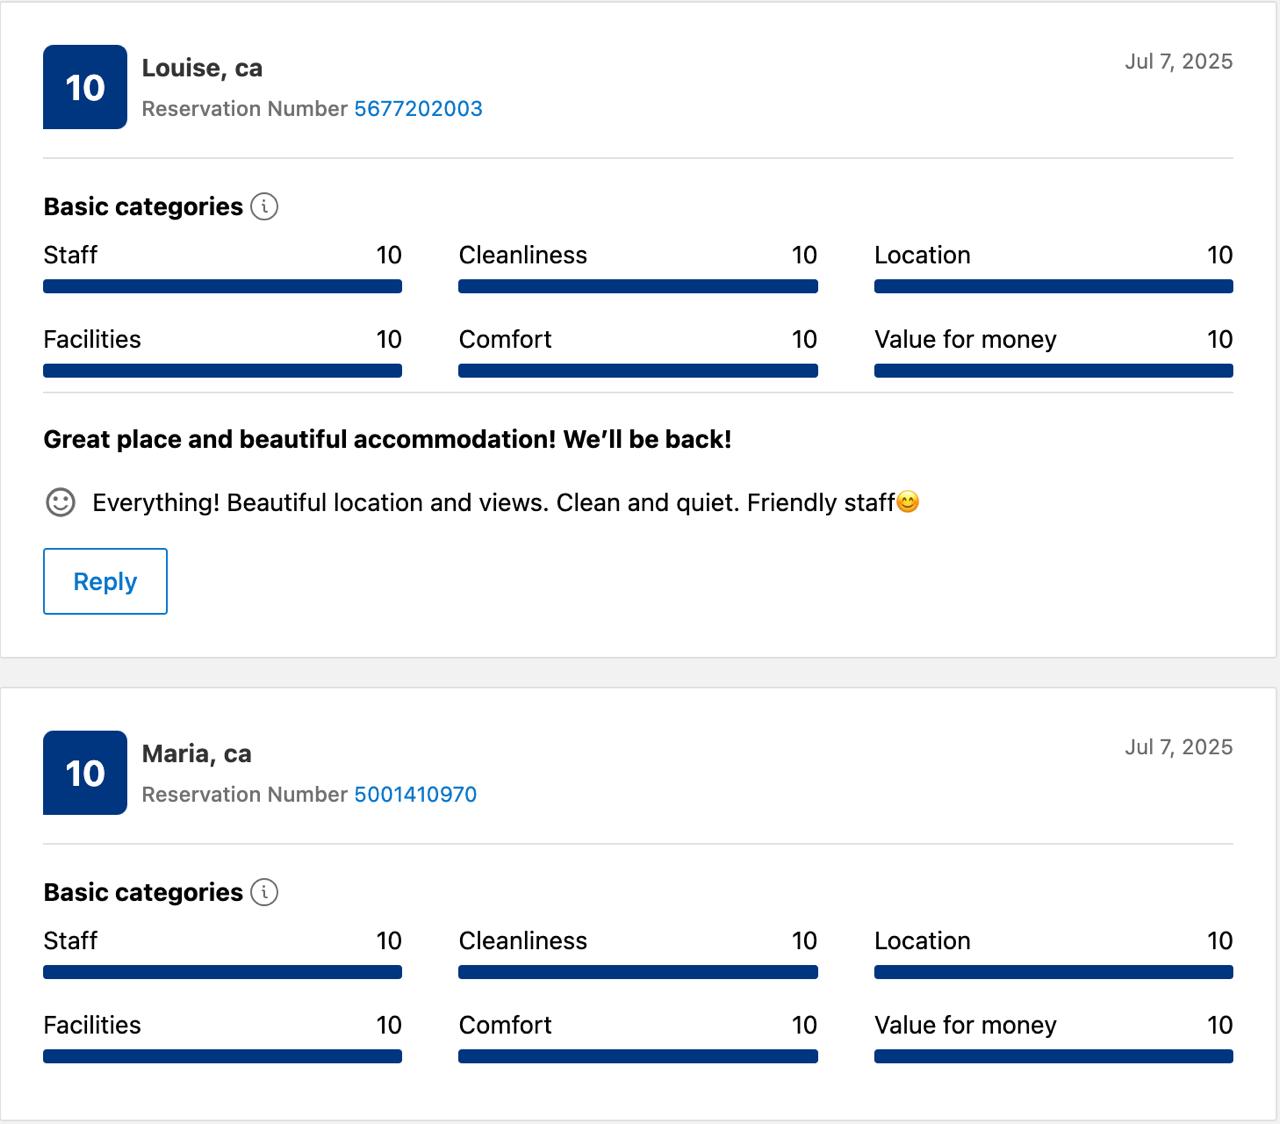The image size is (1280, 1124).
Task: Click info icon beside Louise's Basic categories
Action: click(264, 207)
